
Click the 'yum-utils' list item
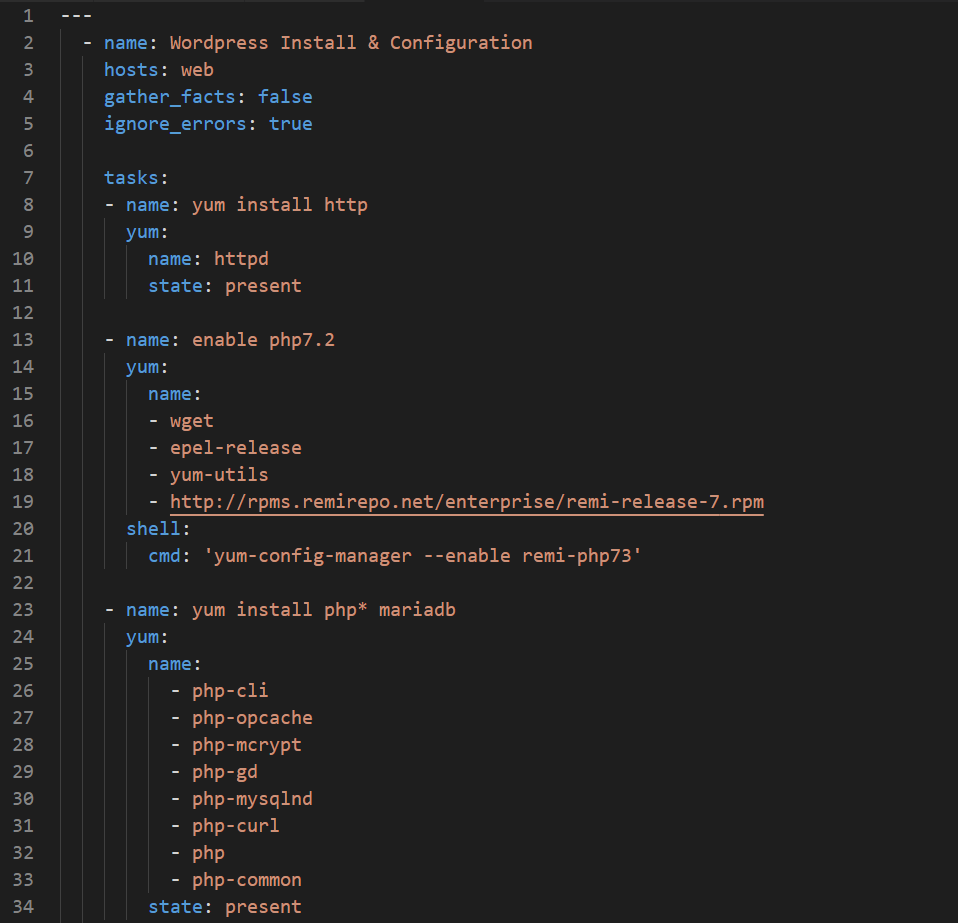coord(219,475)
